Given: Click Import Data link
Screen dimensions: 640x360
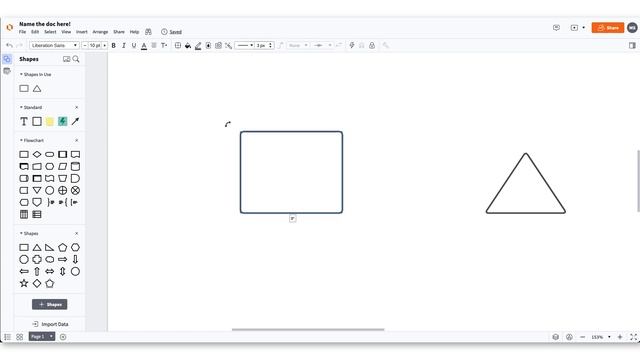Looking at the screenshot, I should [x=51, y=324].
